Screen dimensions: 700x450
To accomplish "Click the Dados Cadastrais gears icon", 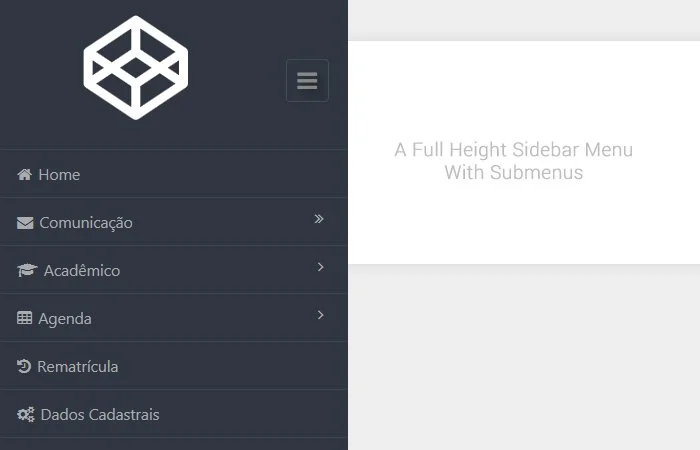I will point(25,414).
